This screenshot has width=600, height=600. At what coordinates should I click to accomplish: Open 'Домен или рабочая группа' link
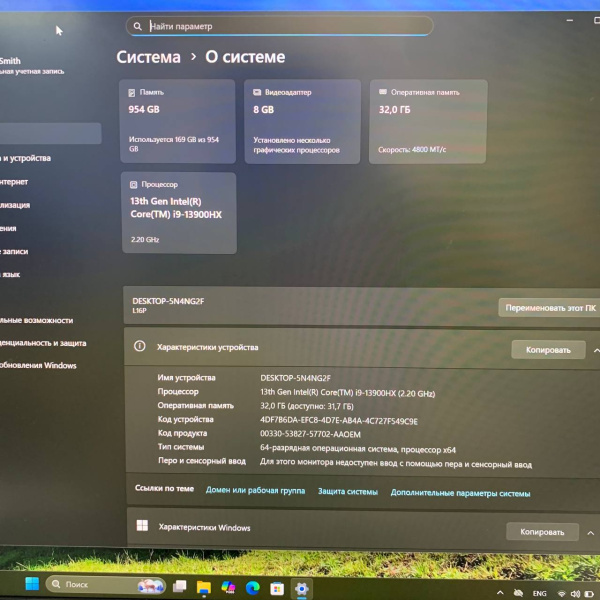click(x=255, y=491)
